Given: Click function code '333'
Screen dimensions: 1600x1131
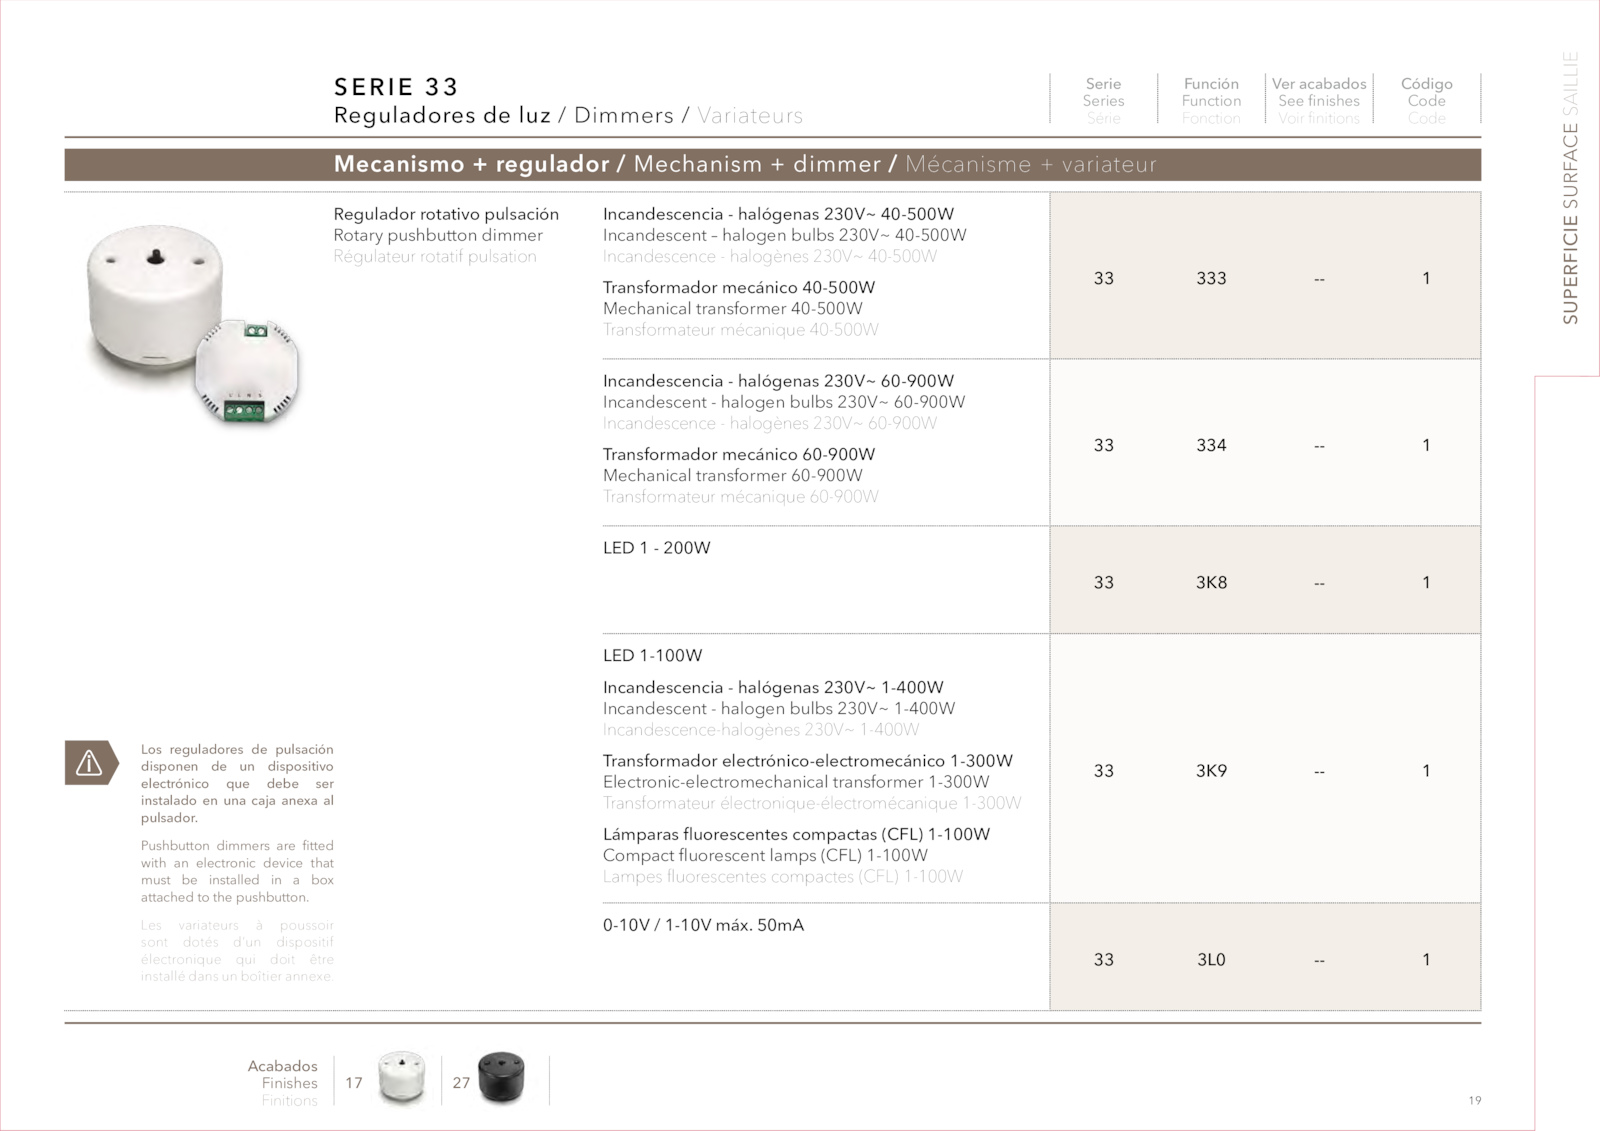Looking at the screenshot, I should [1211, 278].
